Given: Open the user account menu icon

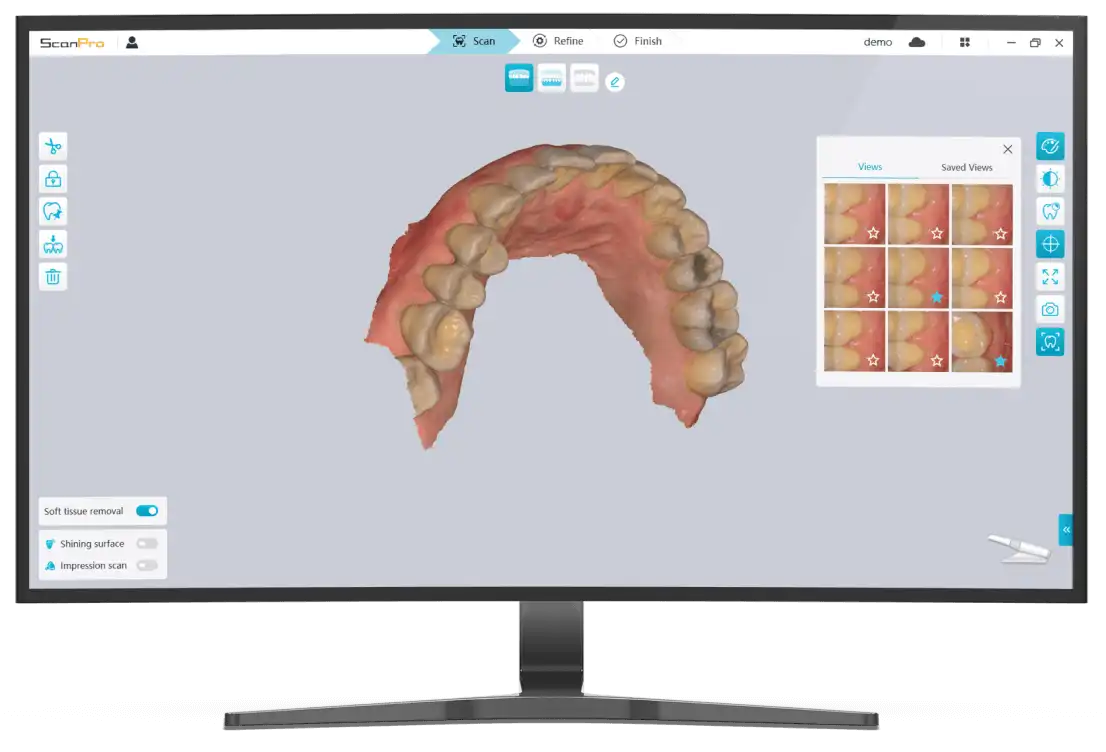Looking at the screenshot, I should pyautogui.click(x=132, y=42).
